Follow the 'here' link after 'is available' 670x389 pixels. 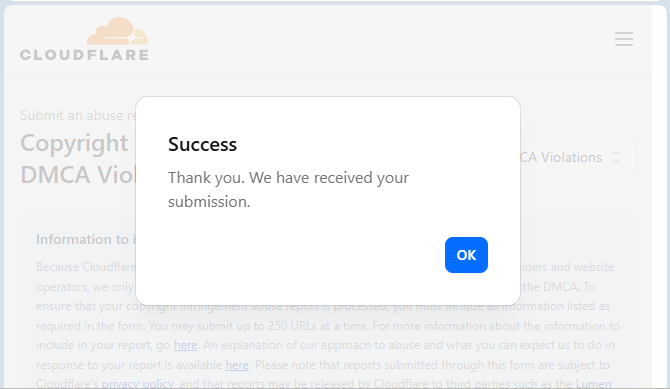pos(237,365)
